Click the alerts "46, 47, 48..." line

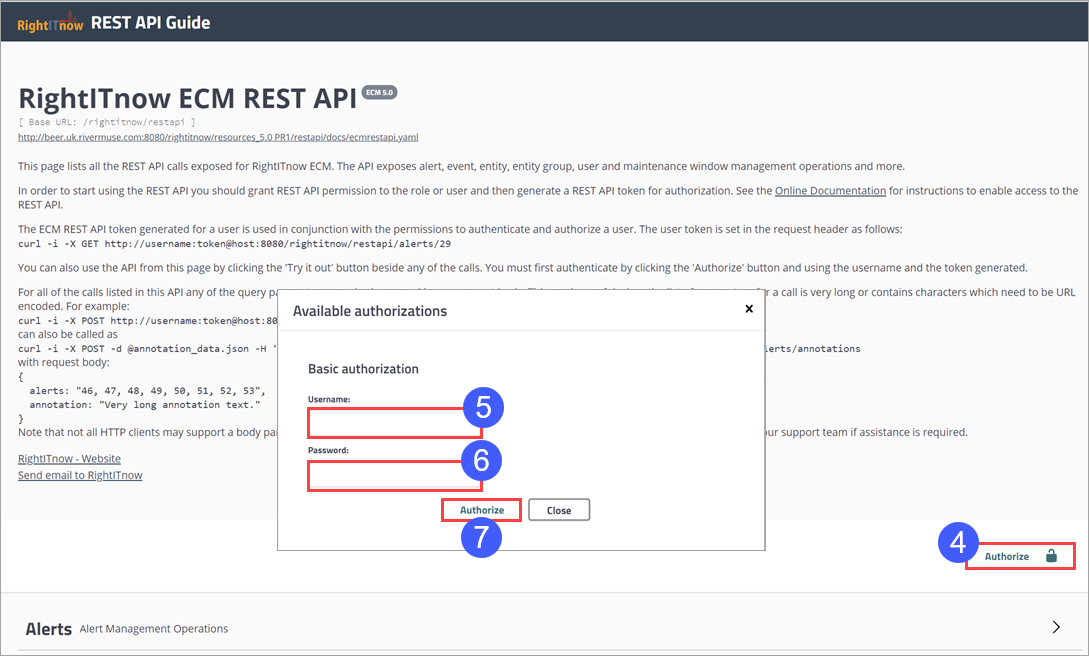pos(147,391)
